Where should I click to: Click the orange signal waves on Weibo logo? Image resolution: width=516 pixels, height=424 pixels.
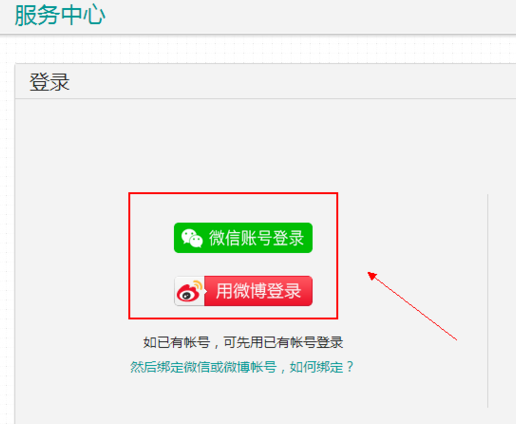coord(198,285)
